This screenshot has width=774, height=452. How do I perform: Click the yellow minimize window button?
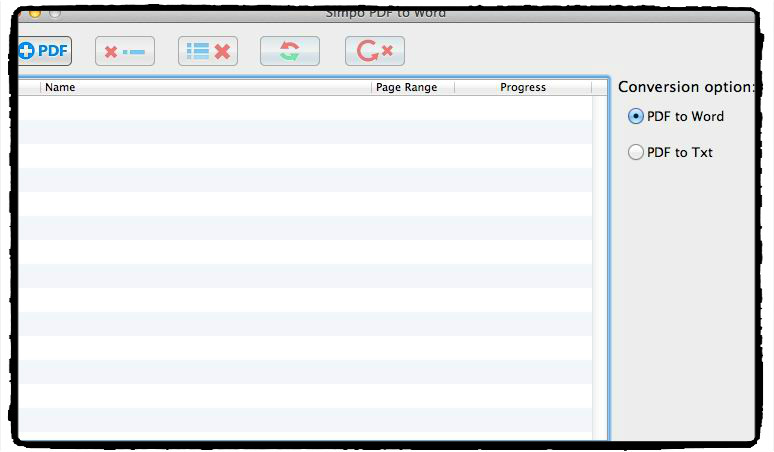(x=35, y=13)
